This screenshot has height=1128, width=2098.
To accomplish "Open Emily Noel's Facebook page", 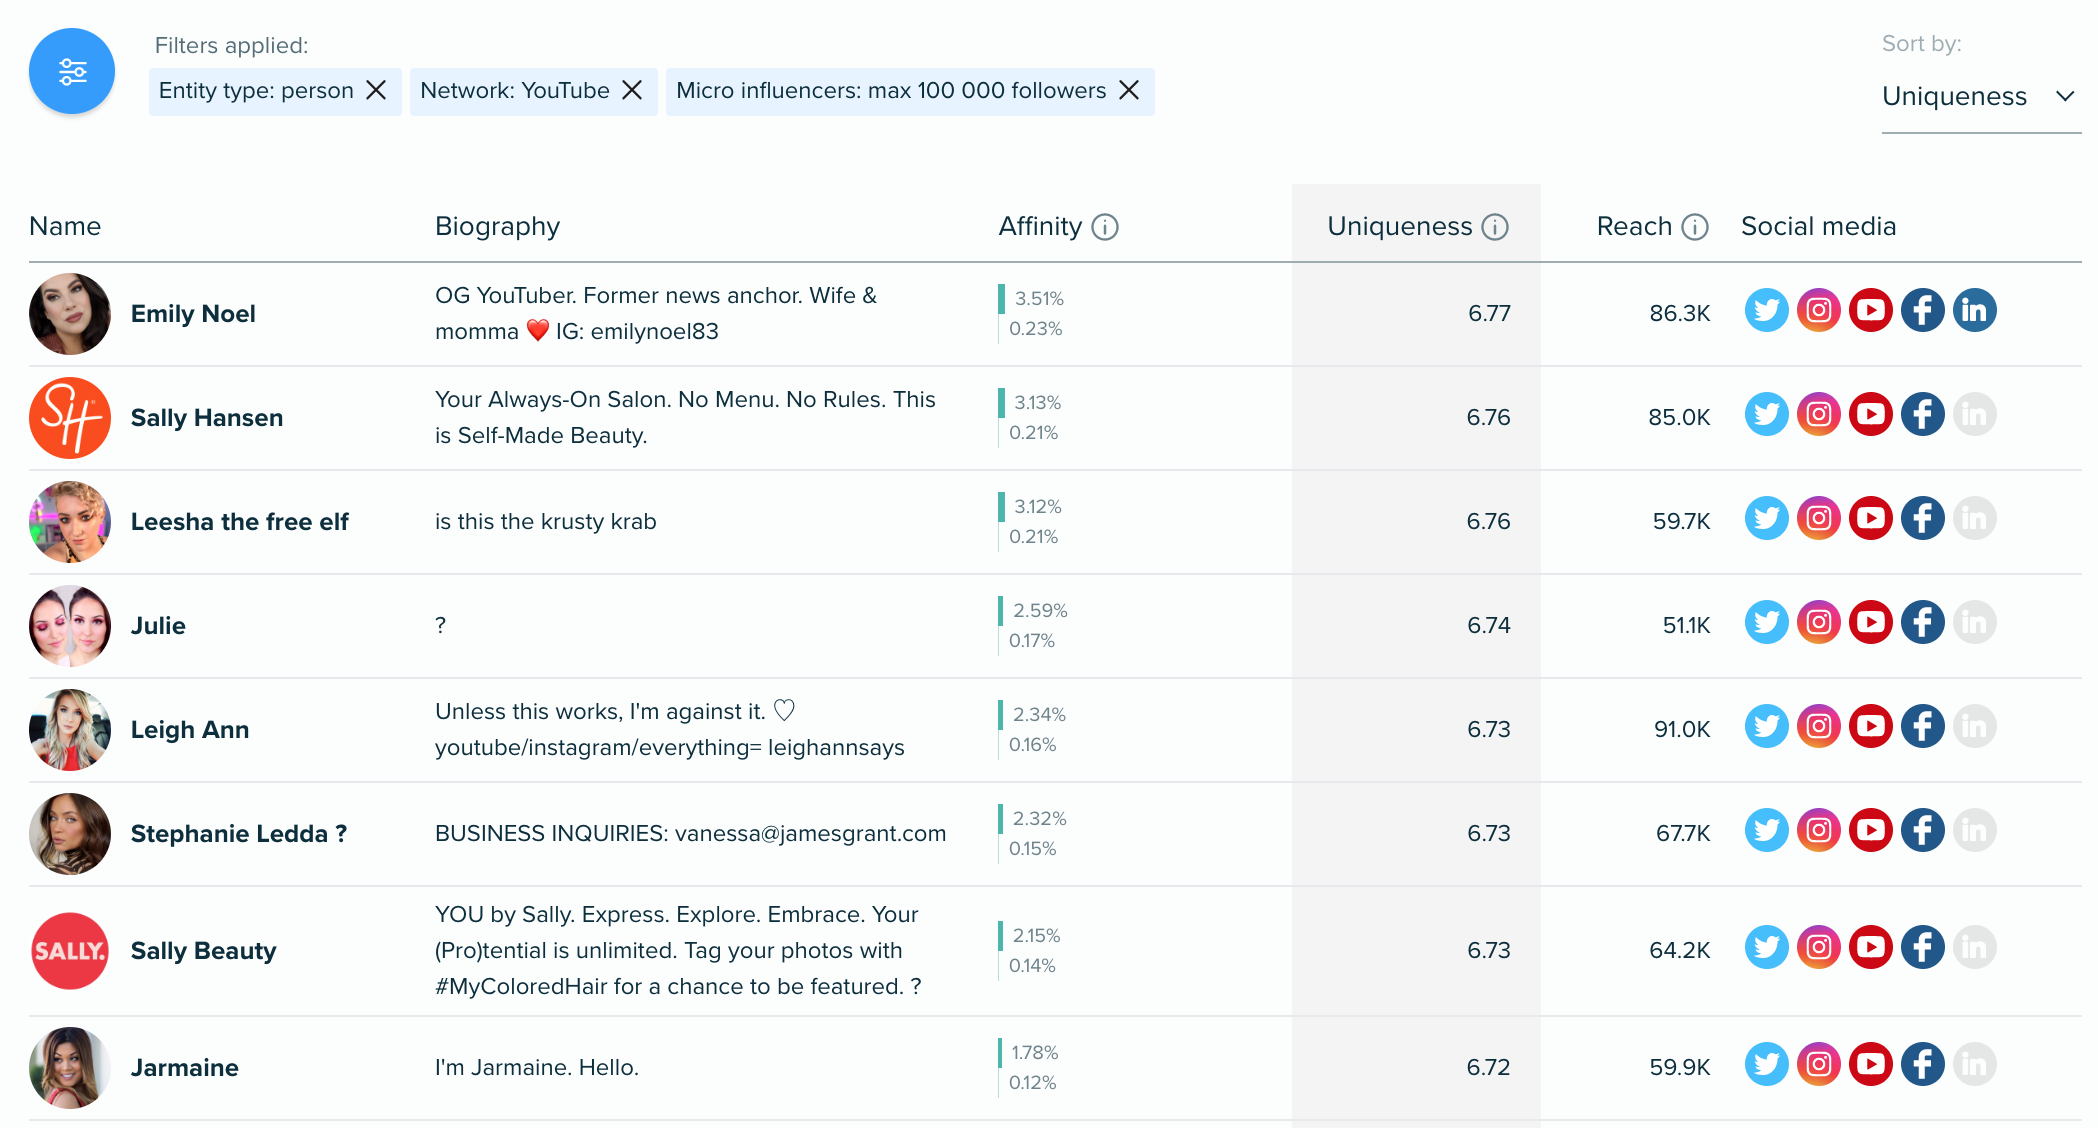I will coord(1923,310).
